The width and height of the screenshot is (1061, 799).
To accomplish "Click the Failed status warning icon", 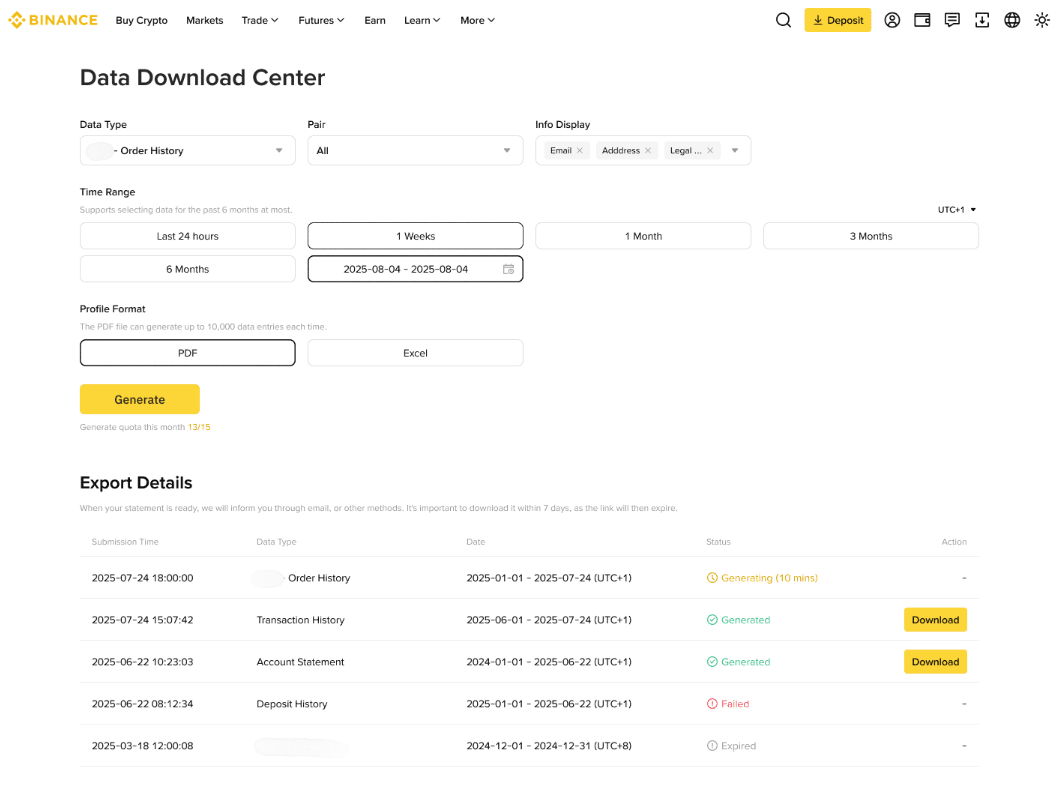I will click(x=712, y=704).
